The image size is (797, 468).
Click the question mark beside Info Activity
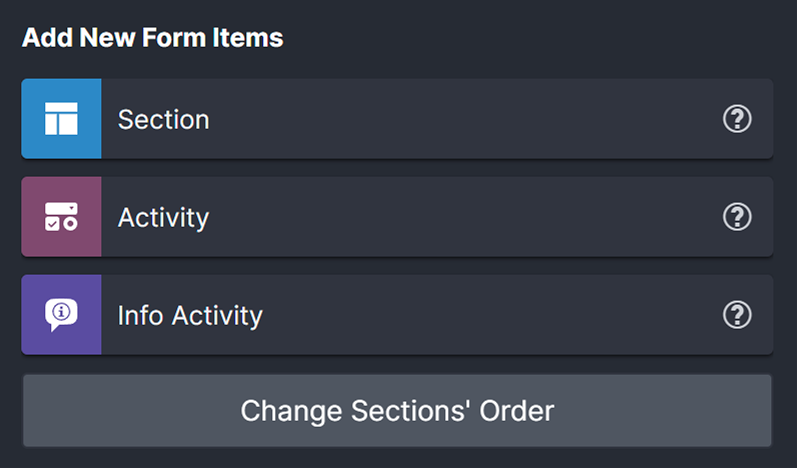(737, 315)
